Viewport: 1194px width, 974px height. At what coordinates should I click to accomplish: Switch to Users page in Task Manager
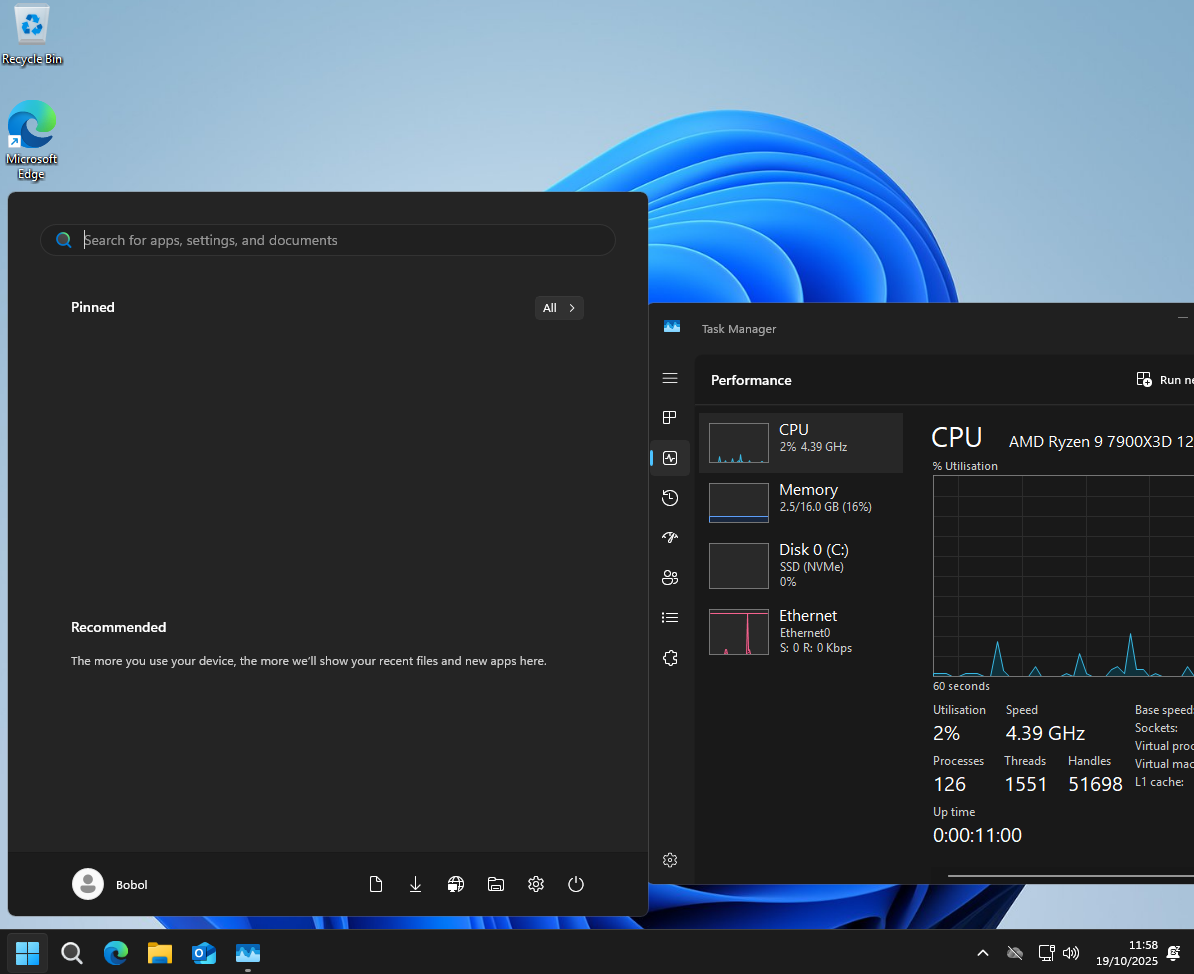670,578
